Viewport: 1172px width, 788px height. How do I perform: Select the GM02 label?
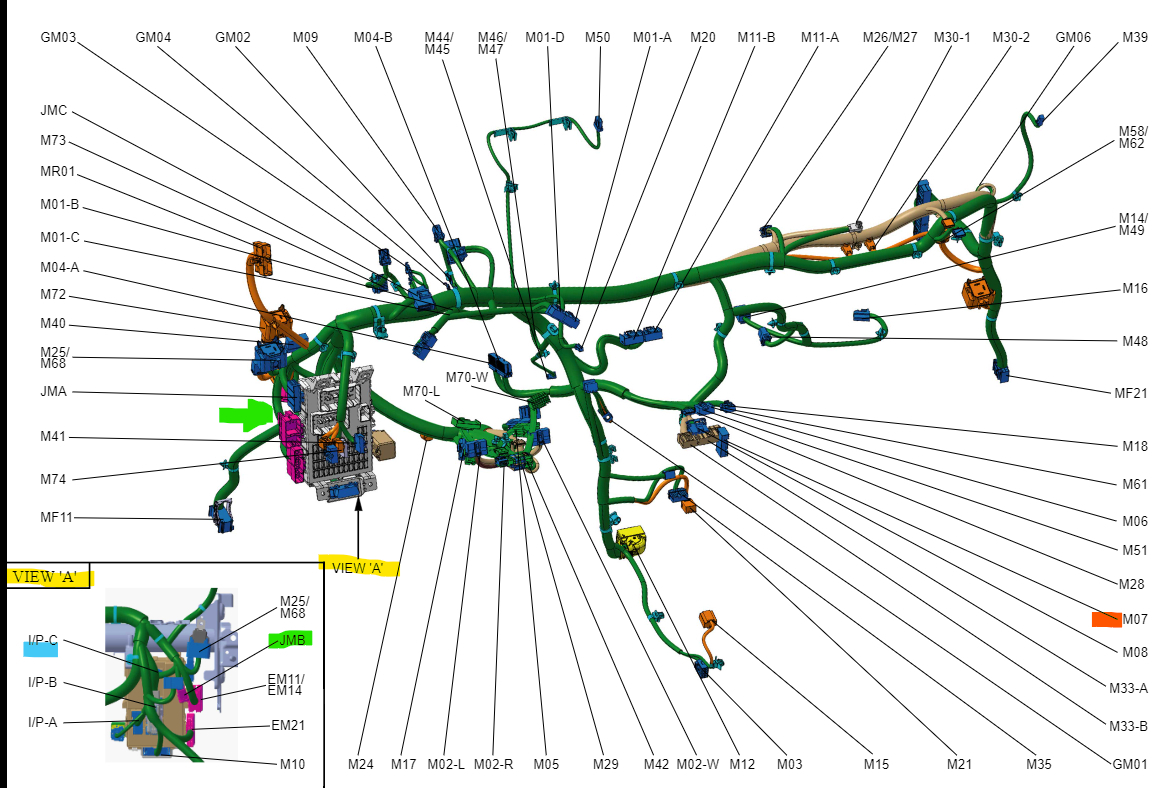pos(233,37)
